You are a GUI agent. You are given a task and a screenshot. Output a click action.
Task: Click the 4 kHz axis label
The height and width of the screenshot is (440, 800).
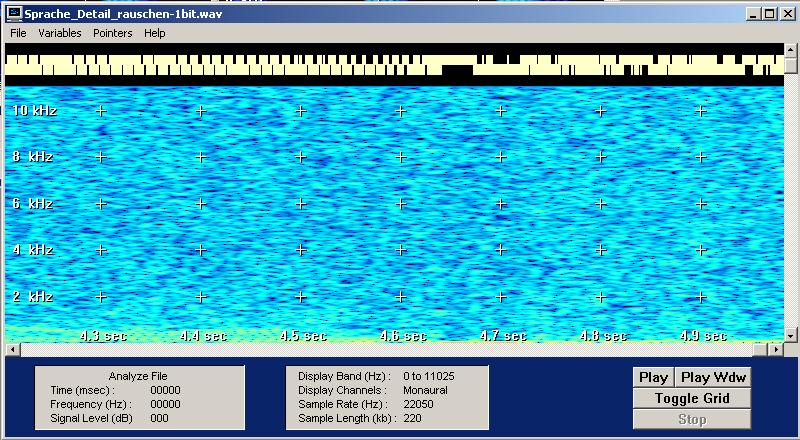tap(33, 250)
